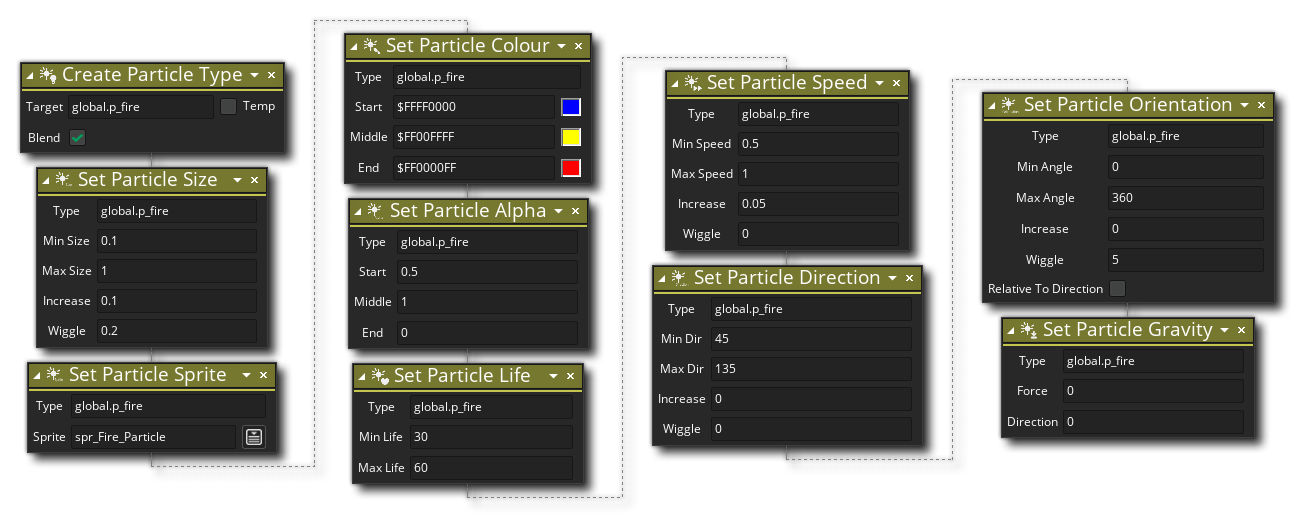
Task: Click the Set Particle Direction node icon
Action: [680, 278]
